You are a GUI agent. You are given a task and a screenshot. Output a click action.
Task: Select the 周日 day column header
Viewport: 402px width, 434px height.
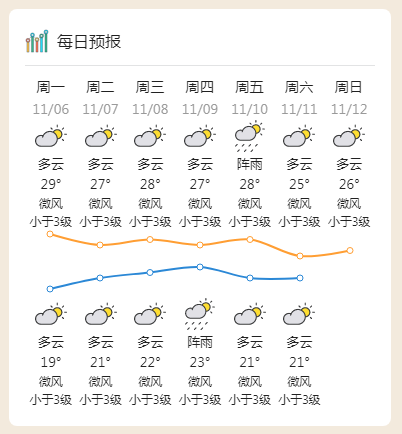[x=349, y=87]
